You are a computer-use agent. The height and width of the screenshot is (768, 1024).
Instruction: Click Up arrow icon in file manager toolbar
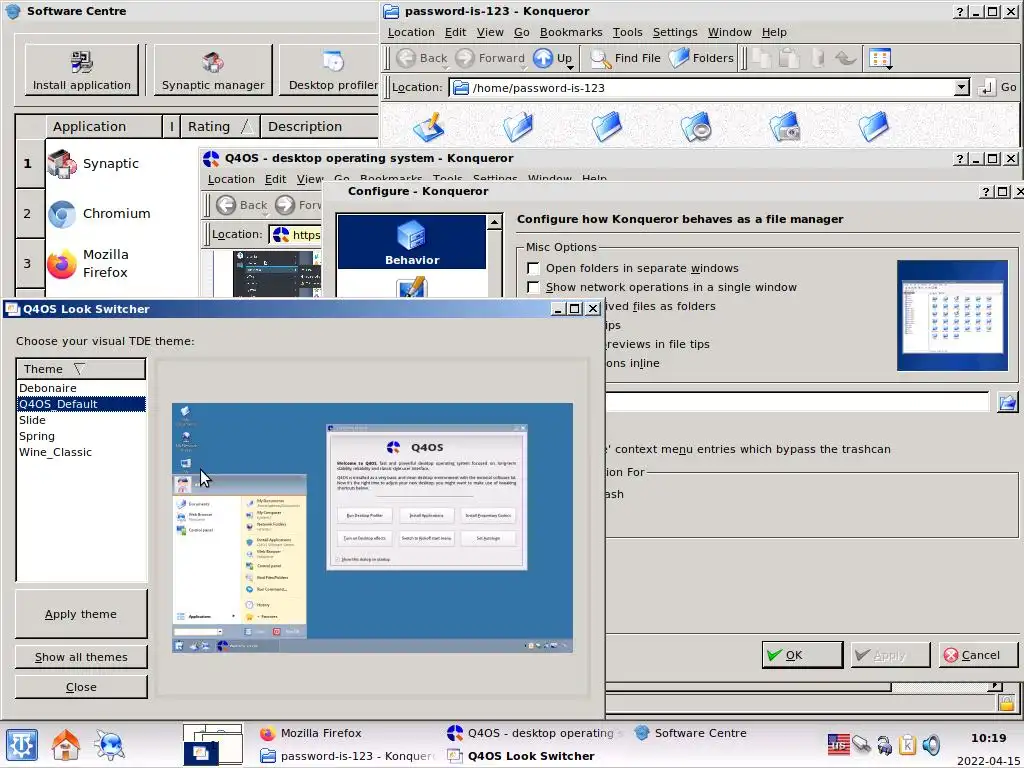(543, 58)
